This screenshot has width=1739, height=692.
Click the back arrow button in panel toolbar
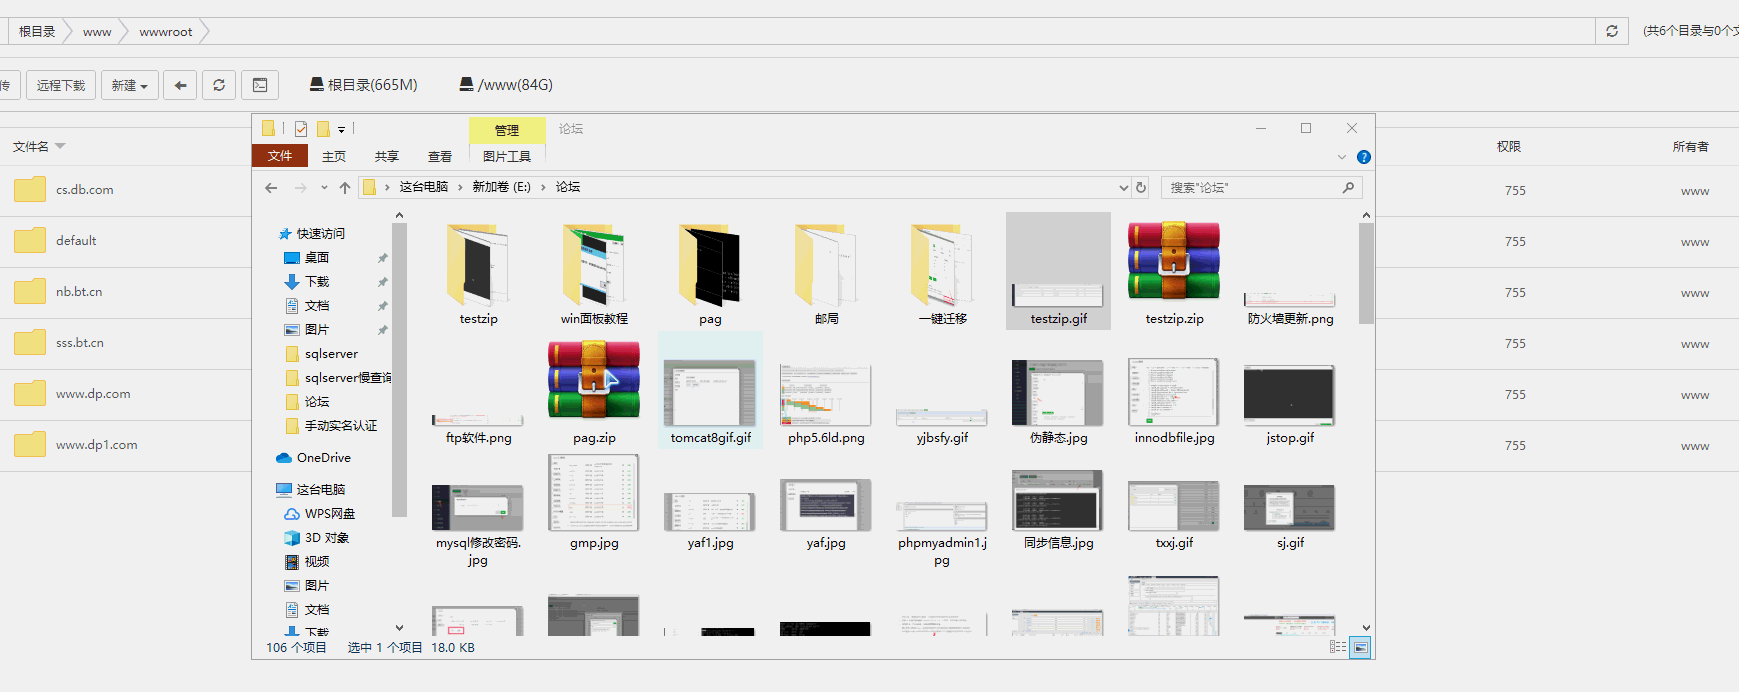[x=180, y=85]
